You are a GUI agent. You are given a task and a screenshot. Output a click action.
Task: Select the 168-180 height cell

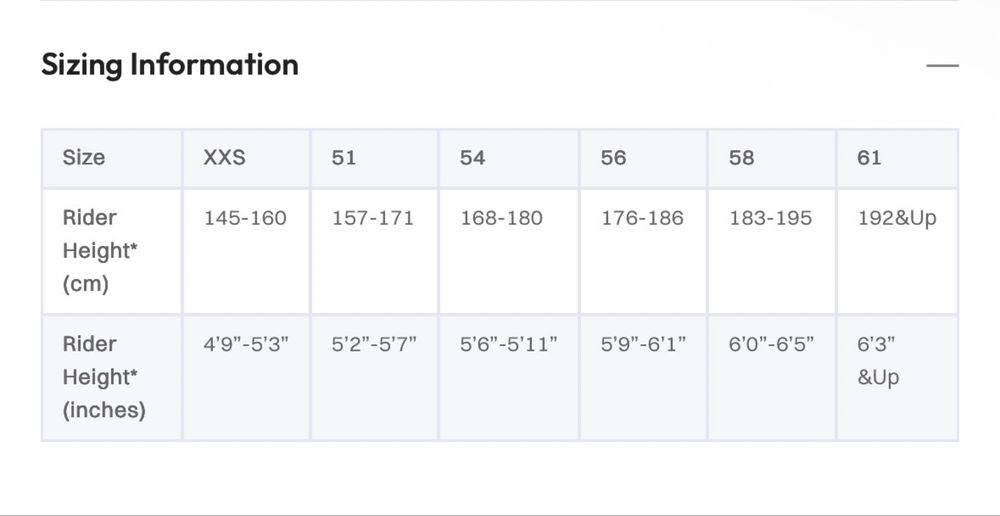coord(501,218)
